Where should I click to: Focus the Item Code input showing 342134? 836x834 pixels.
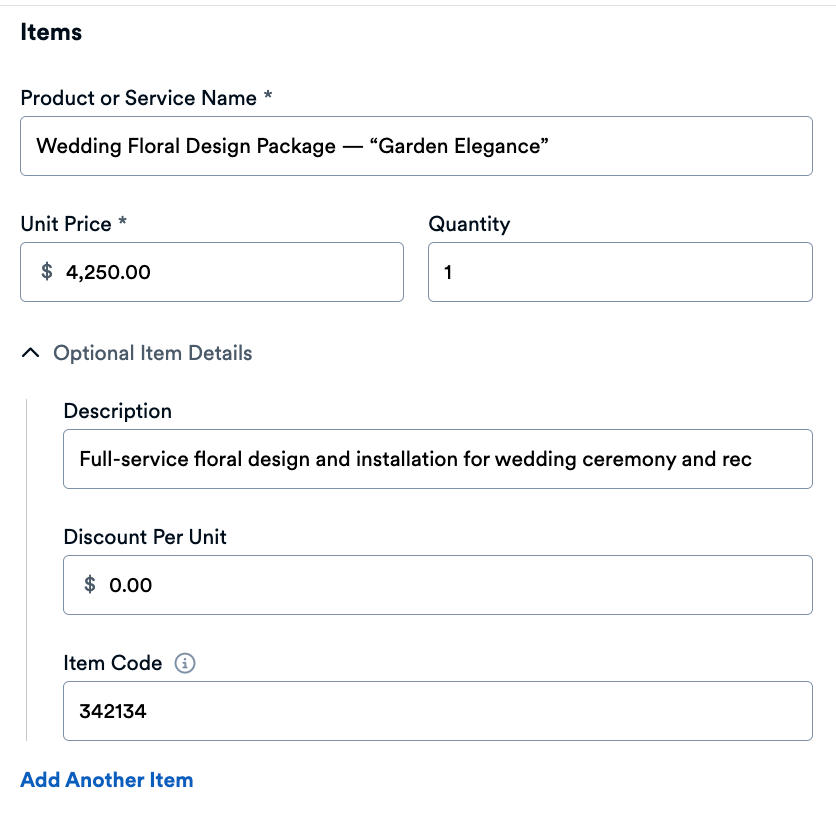[x=437, y=711]
